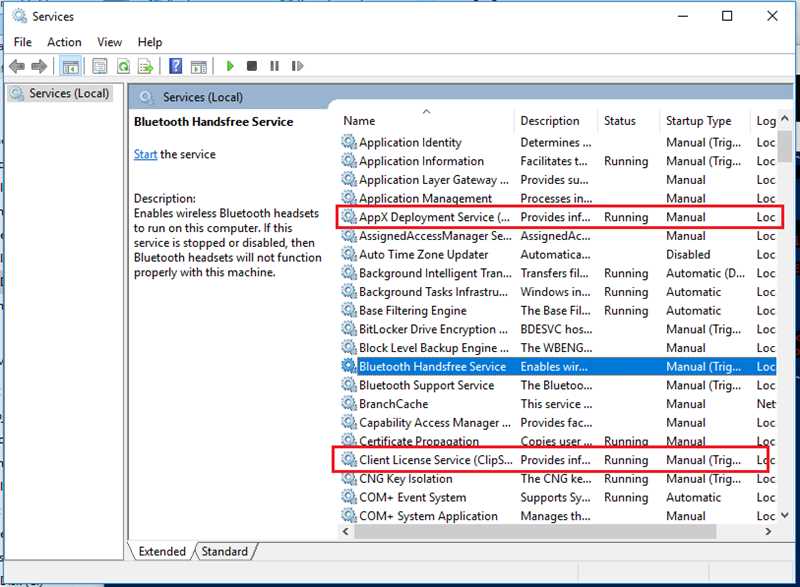
Task: Click the gear icon beside Client License Service
Action: point(349,460)
